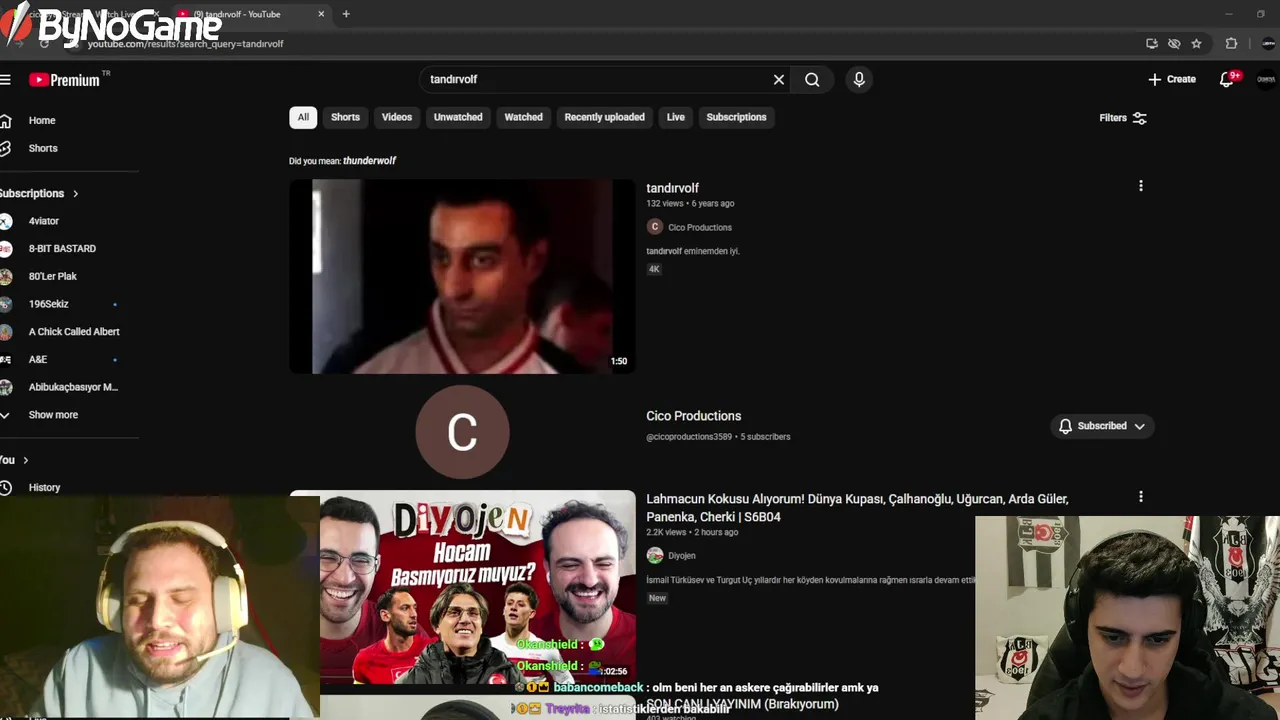Open the hamburger guide menu

pos(5,79)
